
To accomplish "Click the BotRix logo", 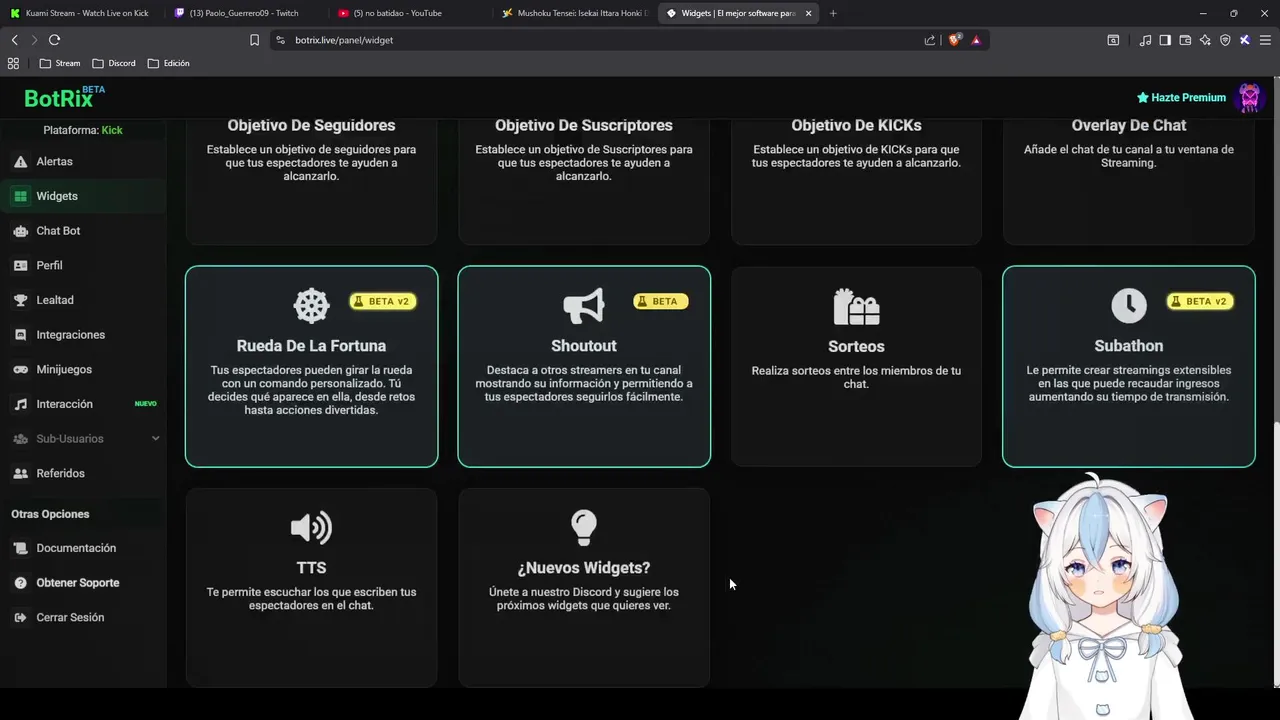I will (64, 98).
